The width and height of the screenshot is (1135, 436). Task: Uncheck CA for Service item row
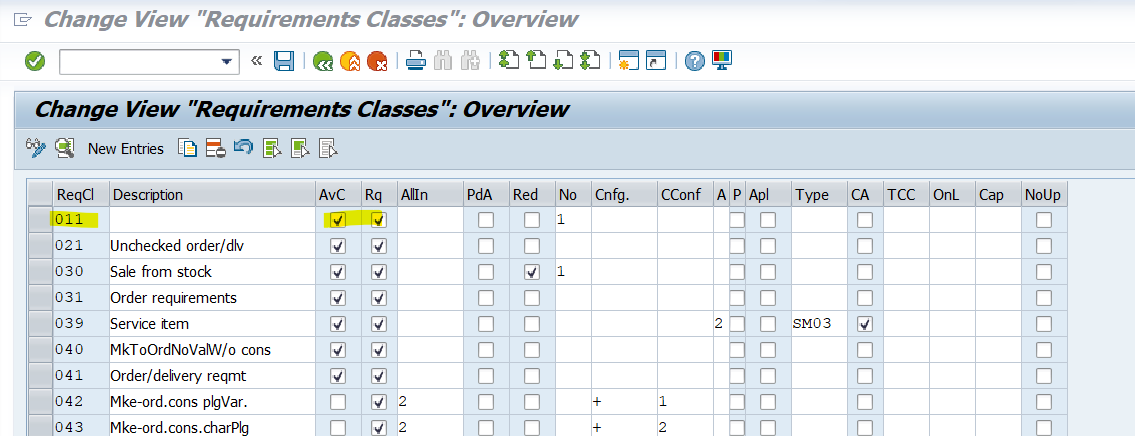pos(864,324)
